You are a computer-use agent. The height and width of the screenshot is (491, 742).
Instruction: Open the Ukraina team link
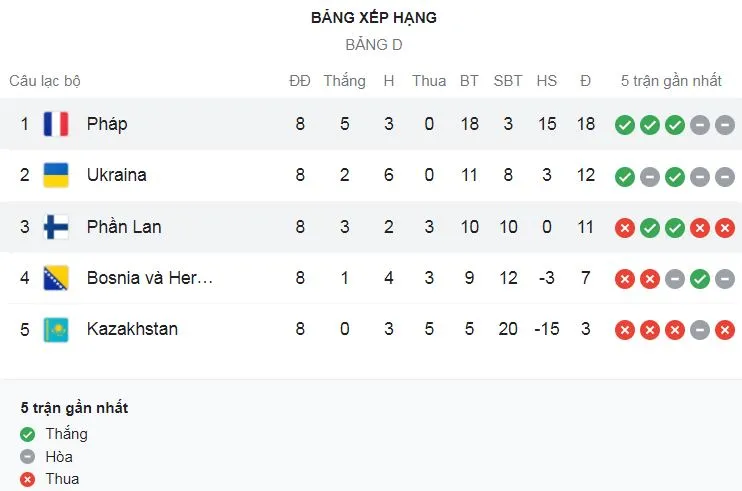(x=117, y=175)
